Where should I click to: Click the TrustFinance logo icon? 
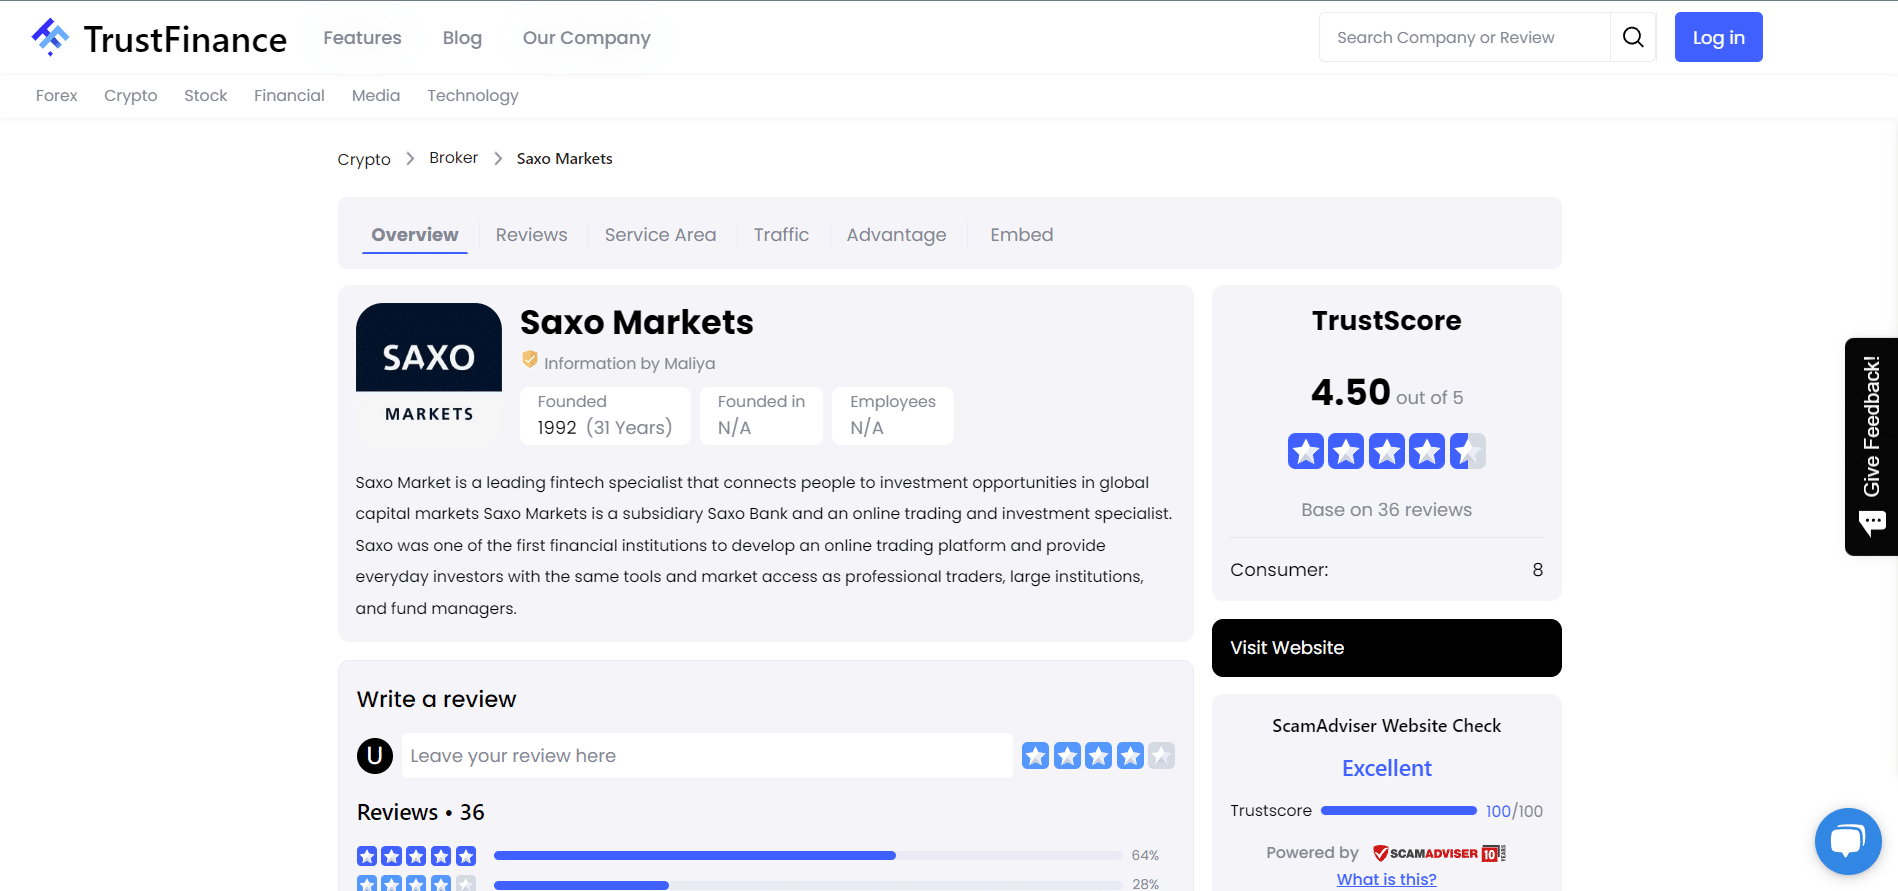click(50, 37)
